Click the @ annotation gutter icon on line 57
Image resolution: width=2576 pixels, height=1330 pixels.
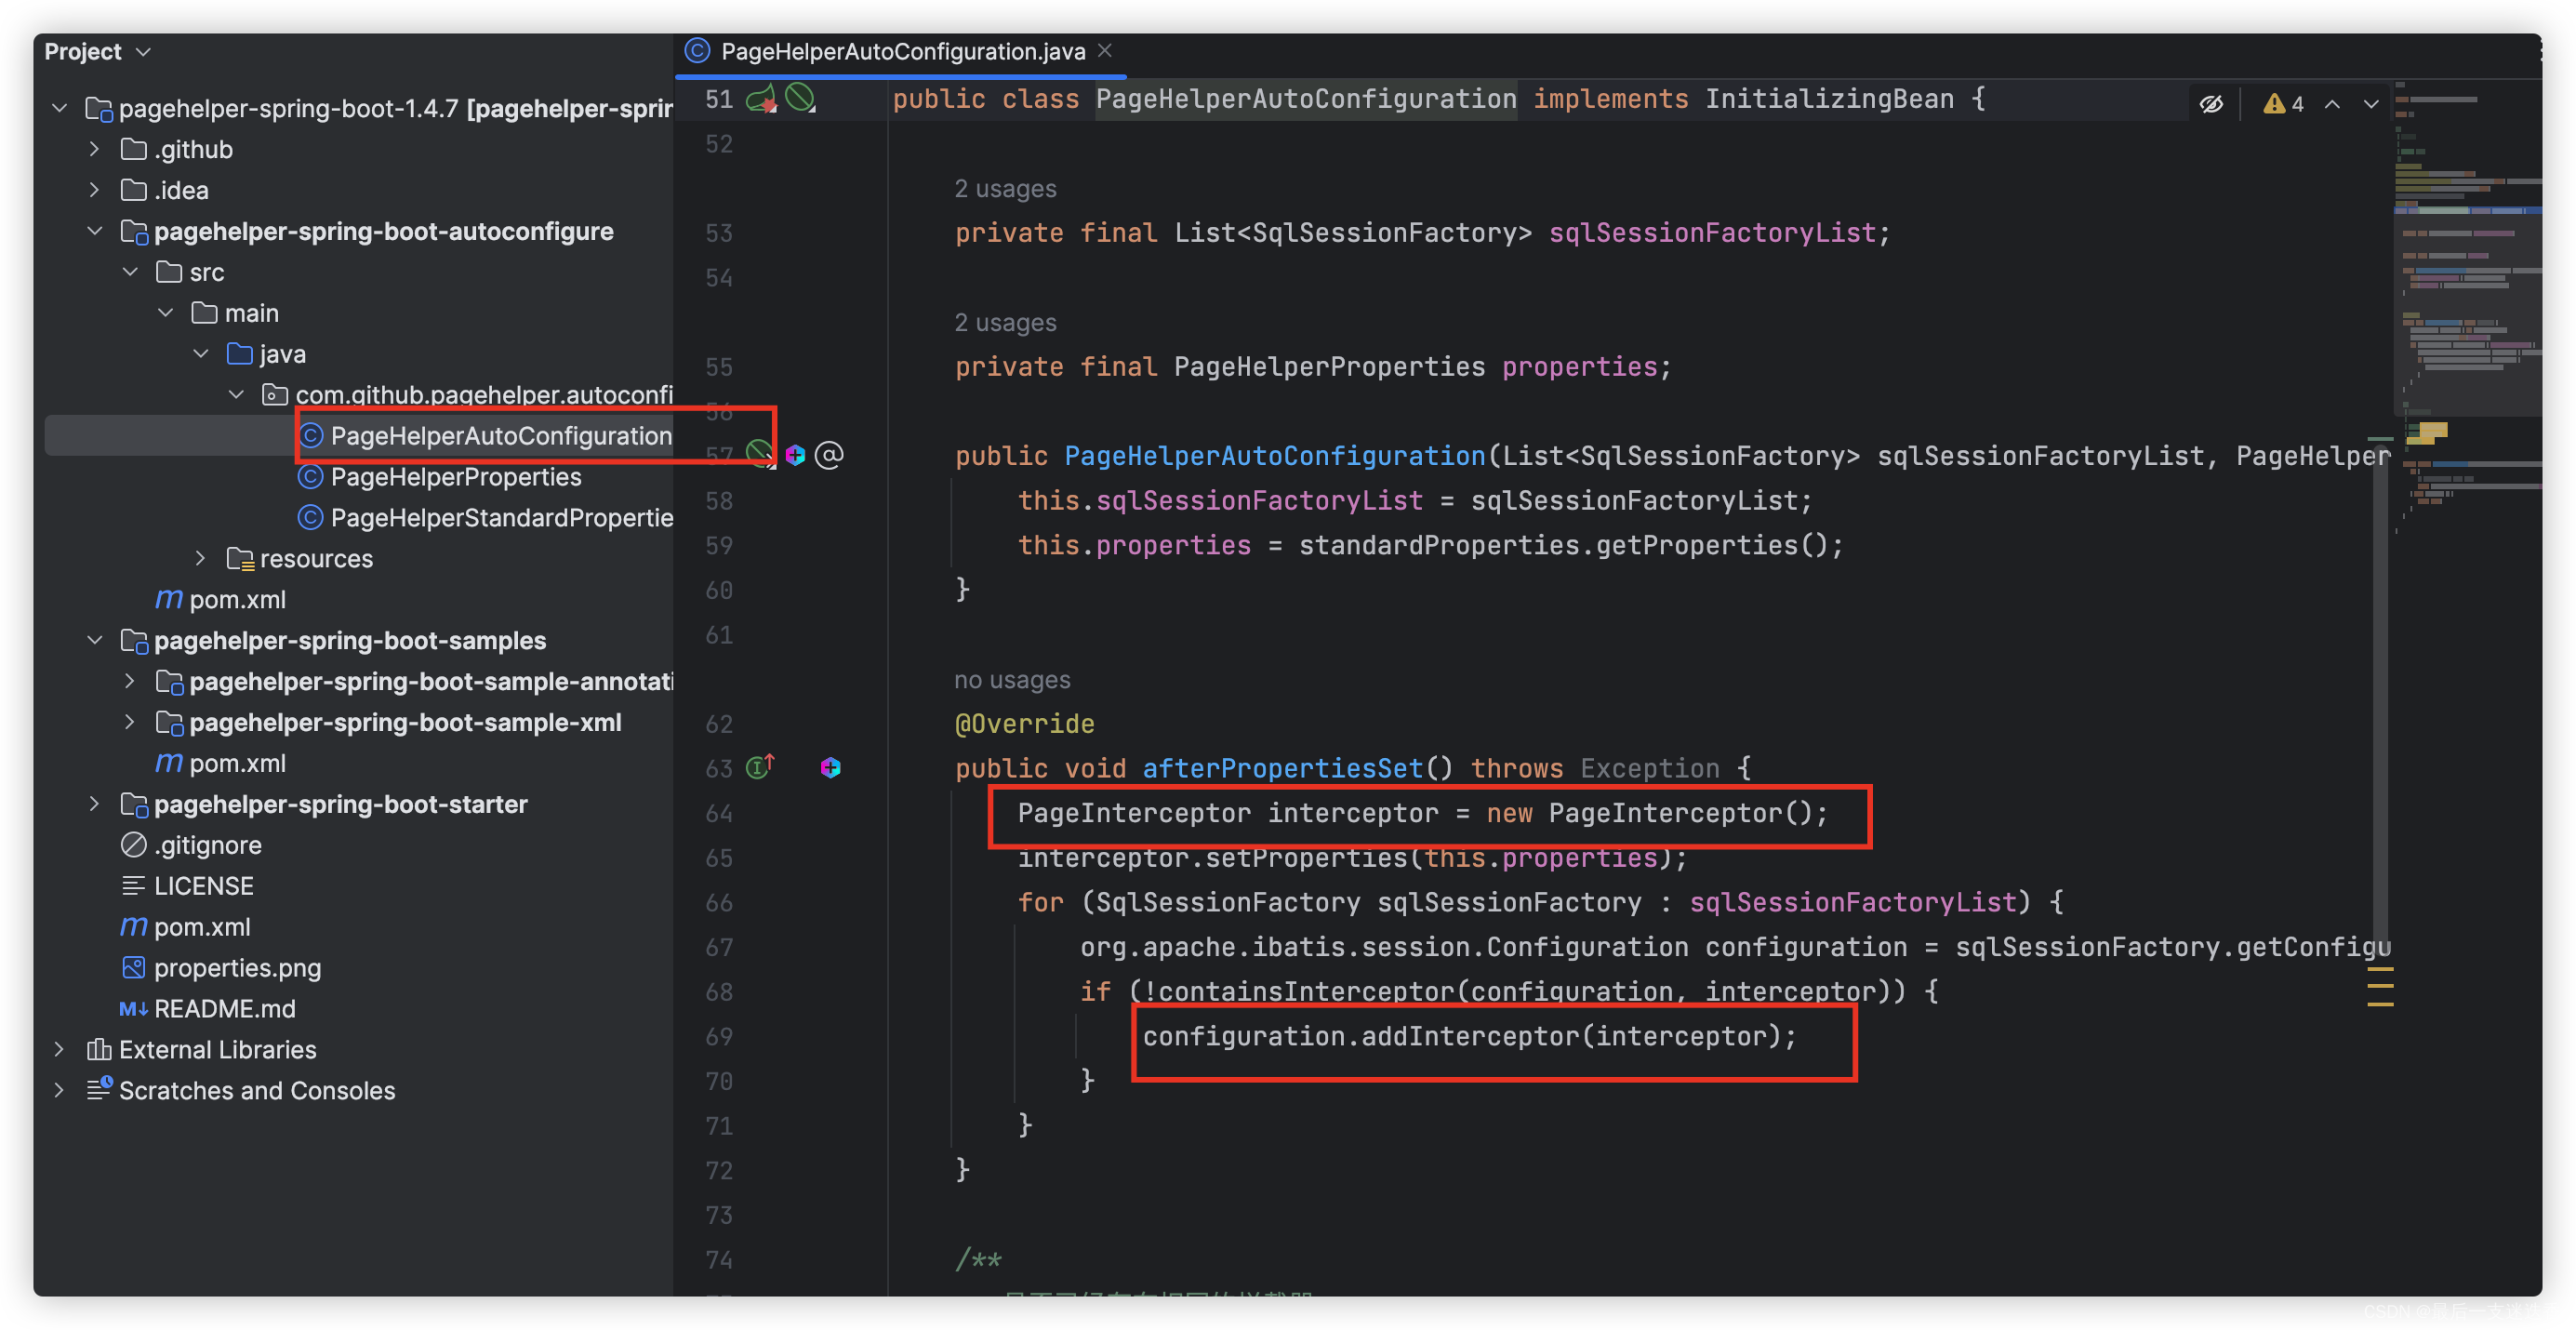click(x=829, y=456)
